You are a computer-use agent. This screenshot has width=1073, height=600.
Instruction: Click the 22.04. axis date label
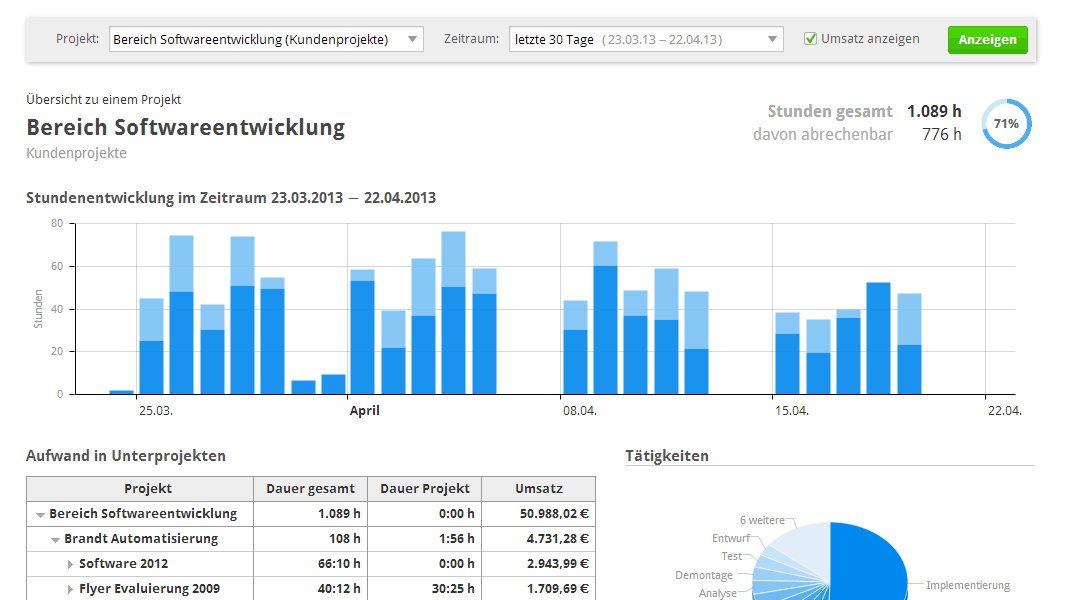1005,410
